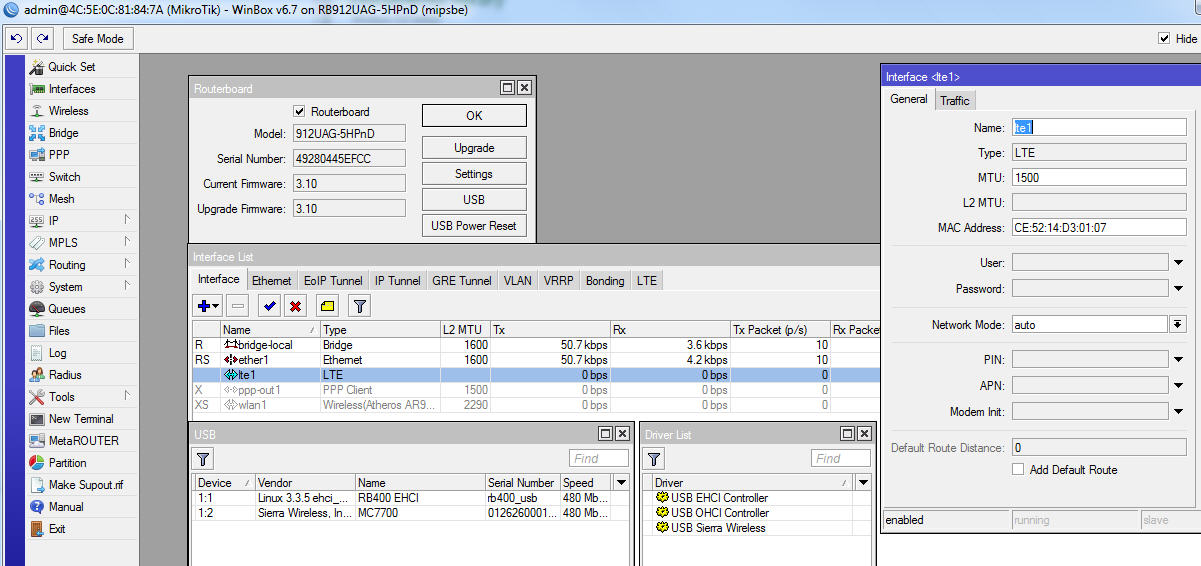Click the enable checkmark icon in Interface List
The image size is (1201, 566).
[270, 306]
